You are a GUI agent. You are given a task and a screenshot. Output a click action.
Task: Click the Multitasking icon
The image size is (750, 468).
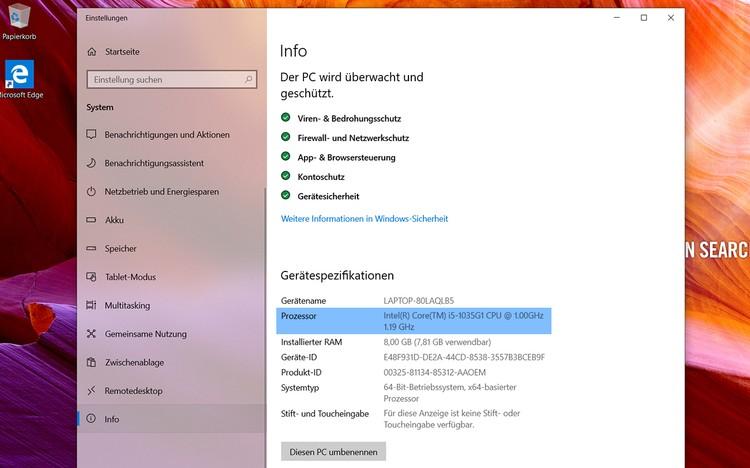pyautogui.click(x=92, y=305)
